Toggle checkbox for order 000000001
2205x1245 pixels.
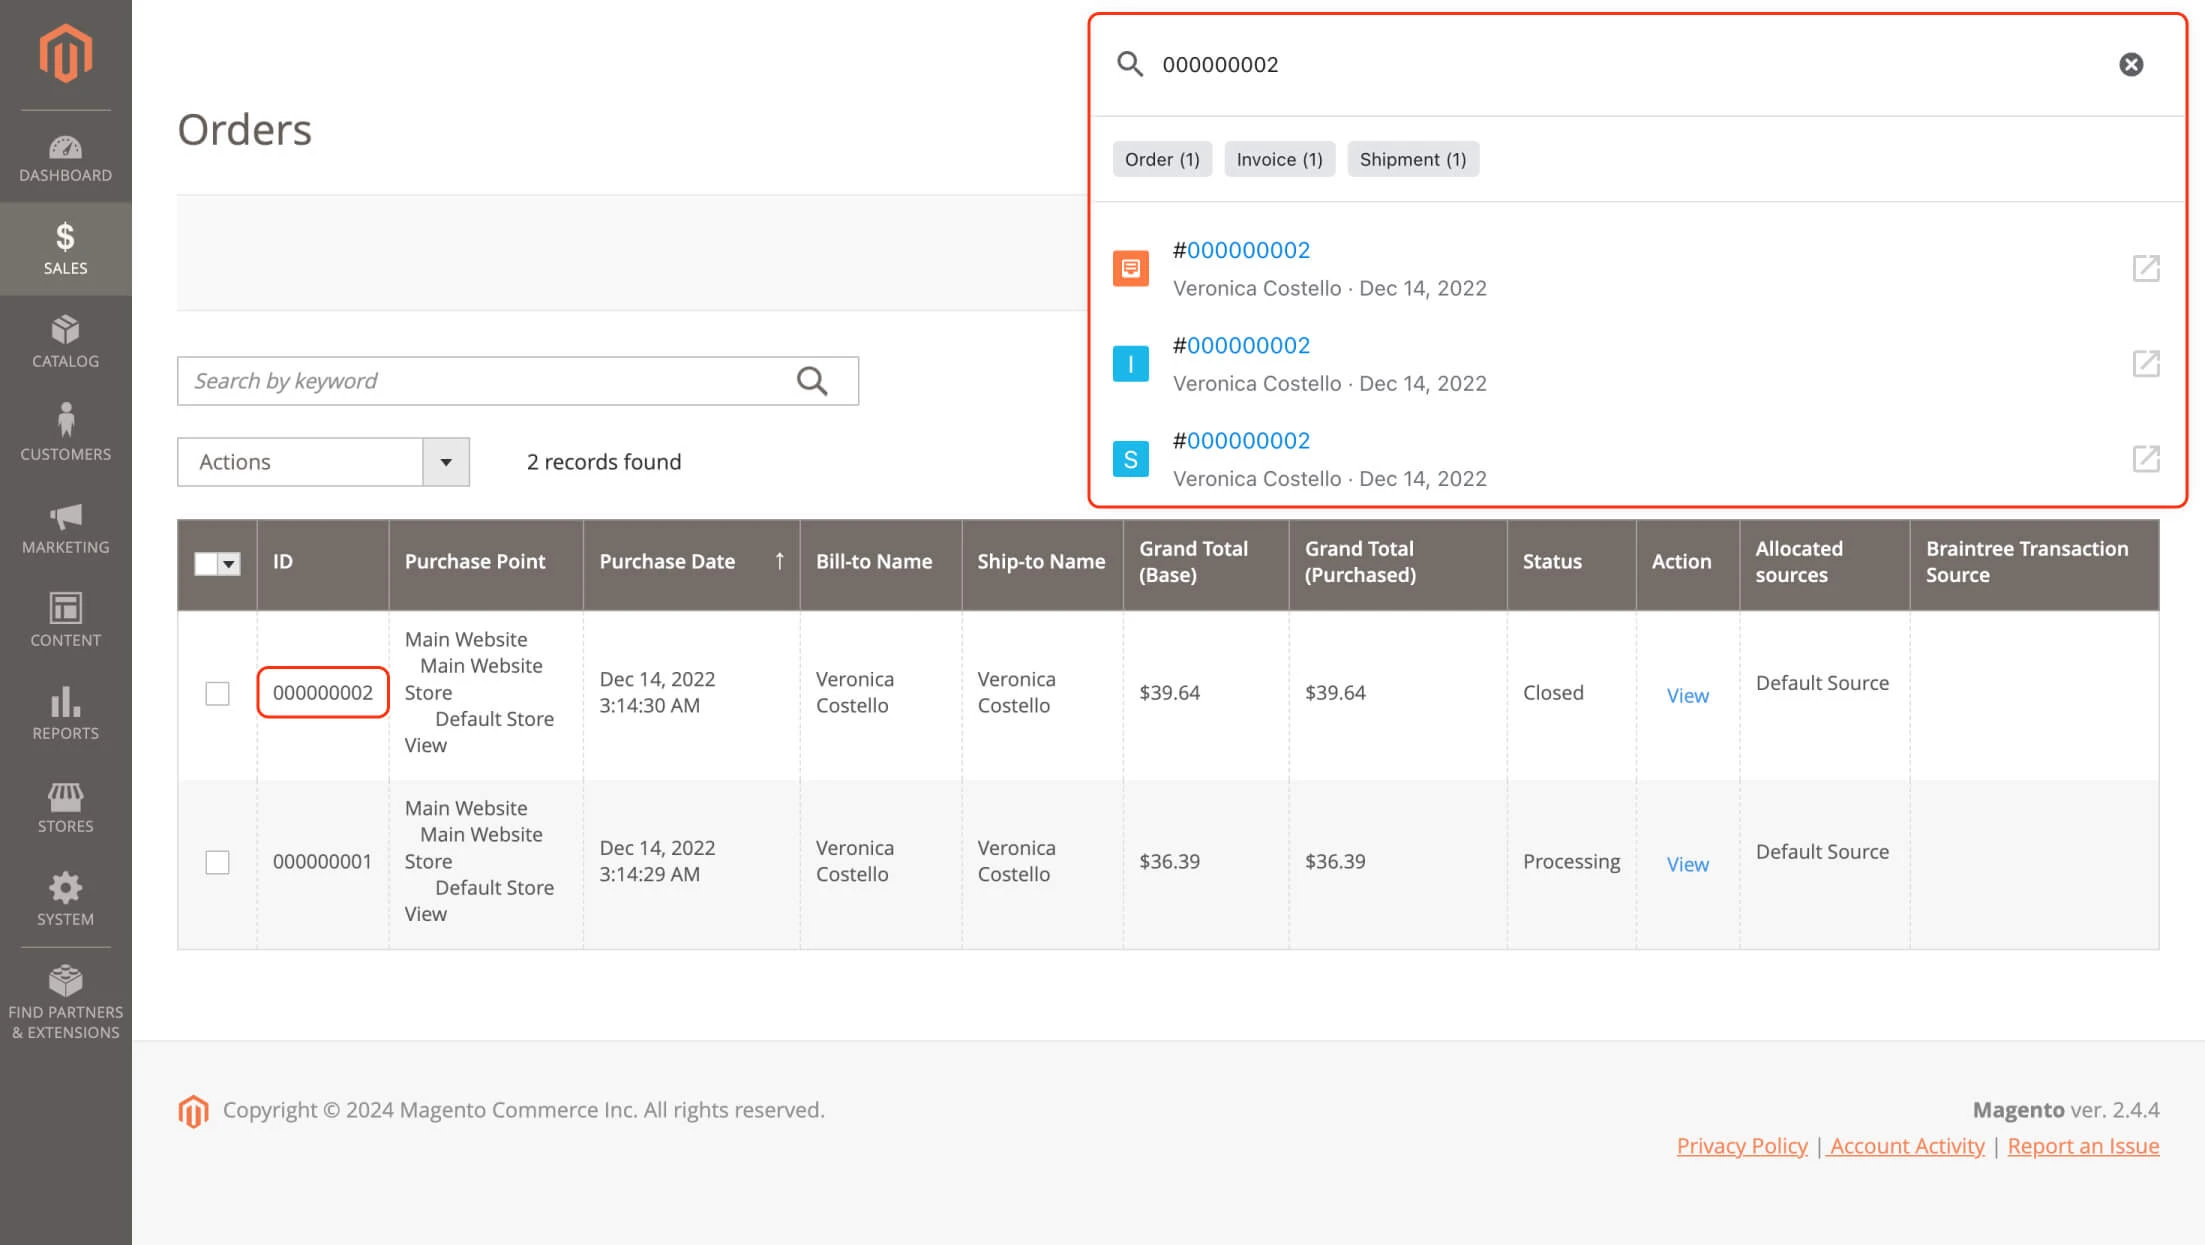coord(217,862)
